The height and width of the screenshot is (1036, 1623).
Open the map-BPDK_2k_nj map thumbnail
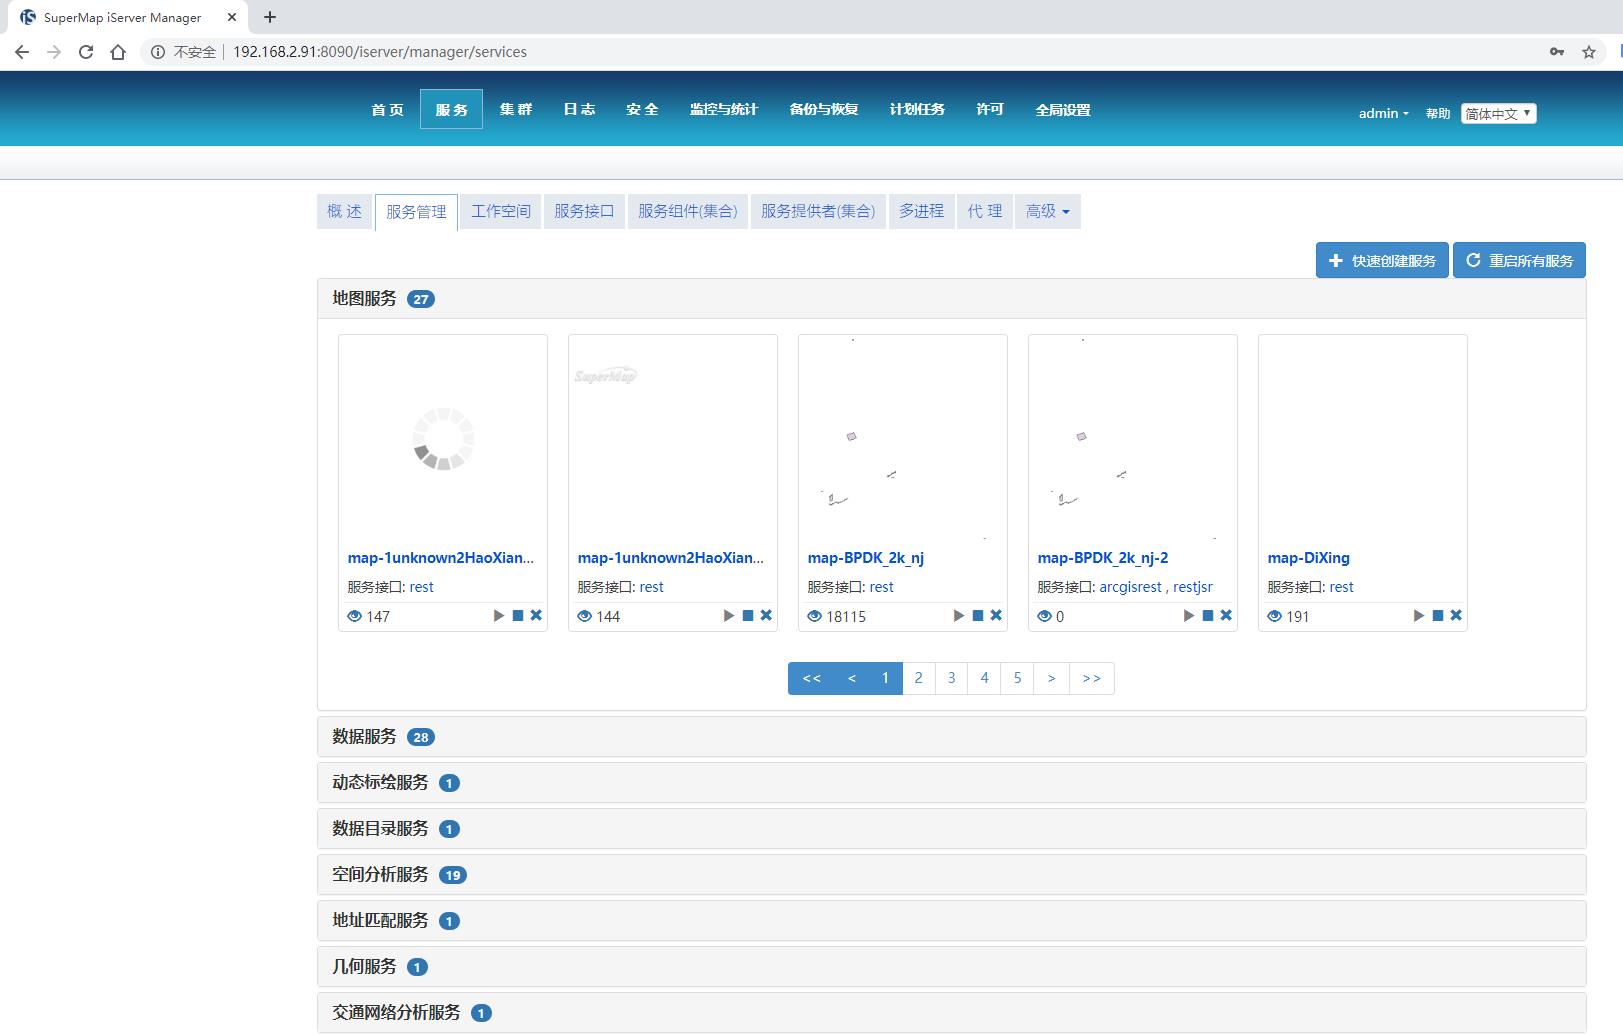click(903, 438)
